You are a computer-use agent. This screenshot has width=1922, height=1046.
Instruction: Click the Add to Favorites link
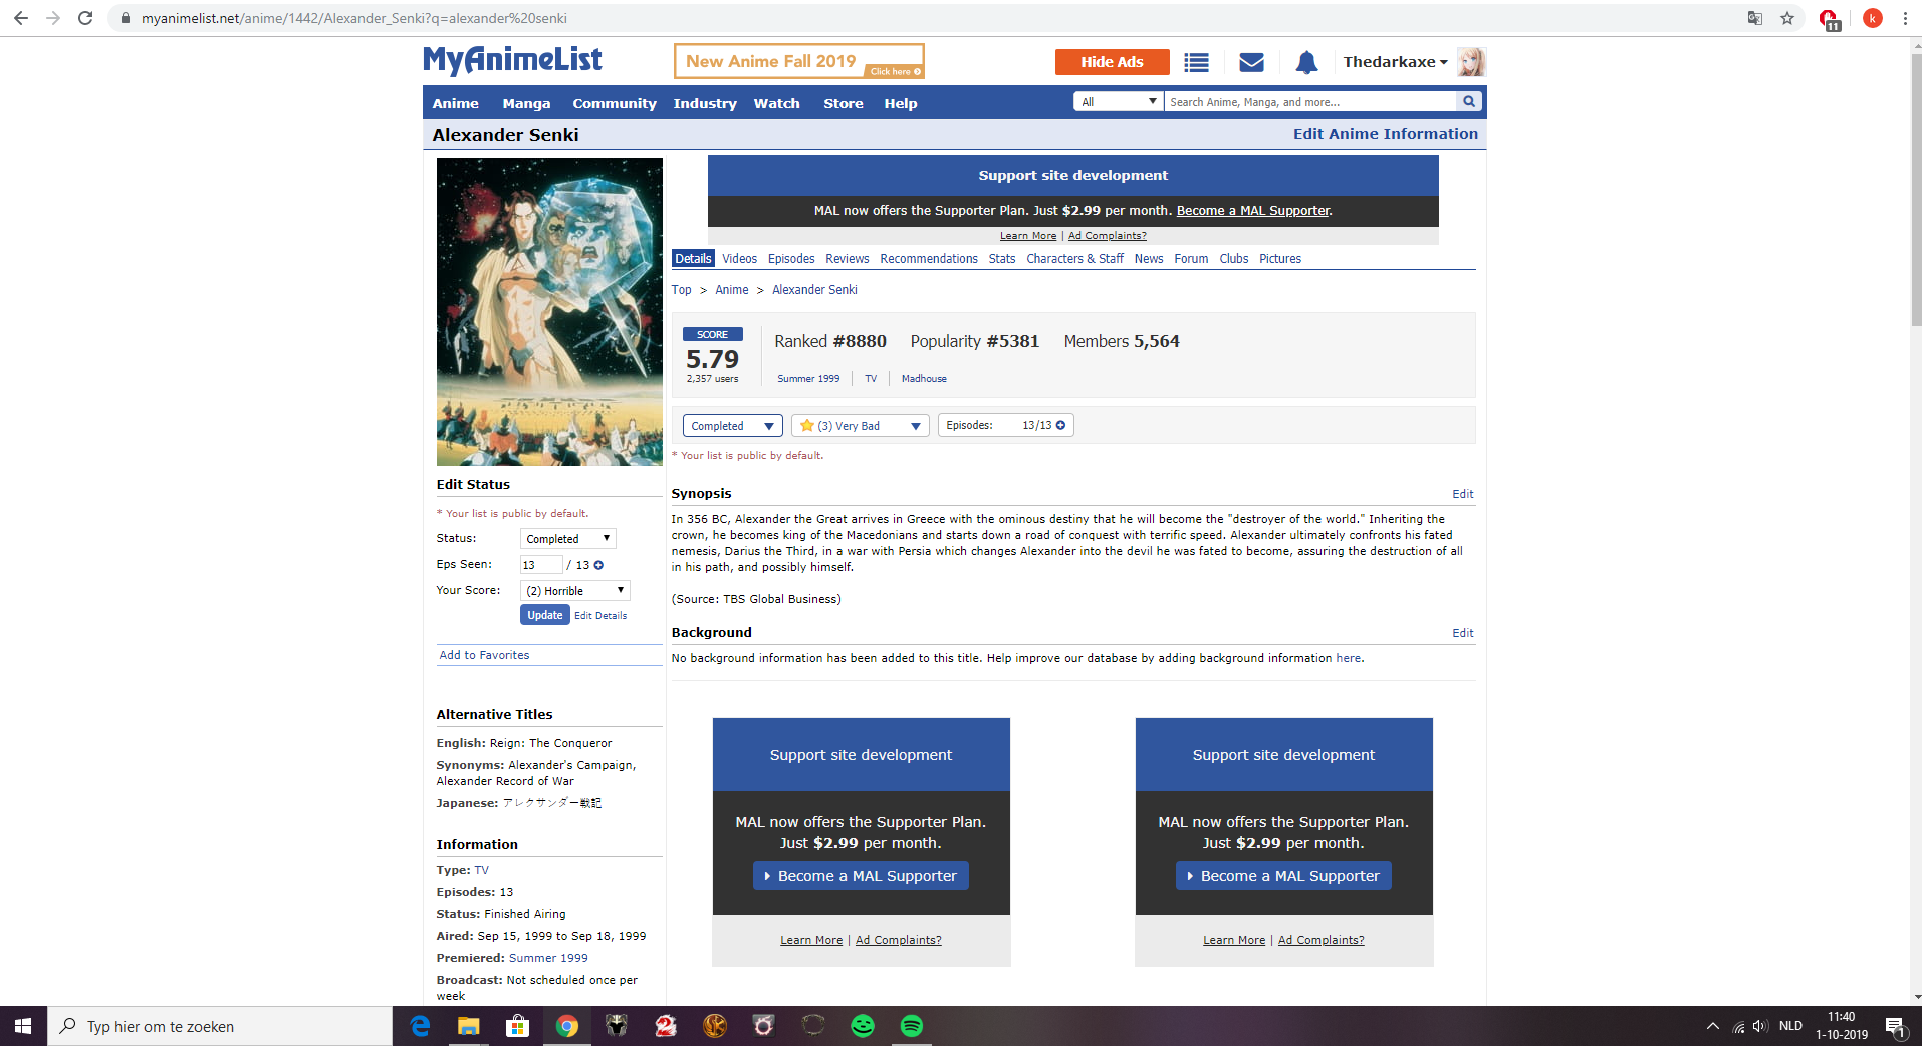[485, 655]
